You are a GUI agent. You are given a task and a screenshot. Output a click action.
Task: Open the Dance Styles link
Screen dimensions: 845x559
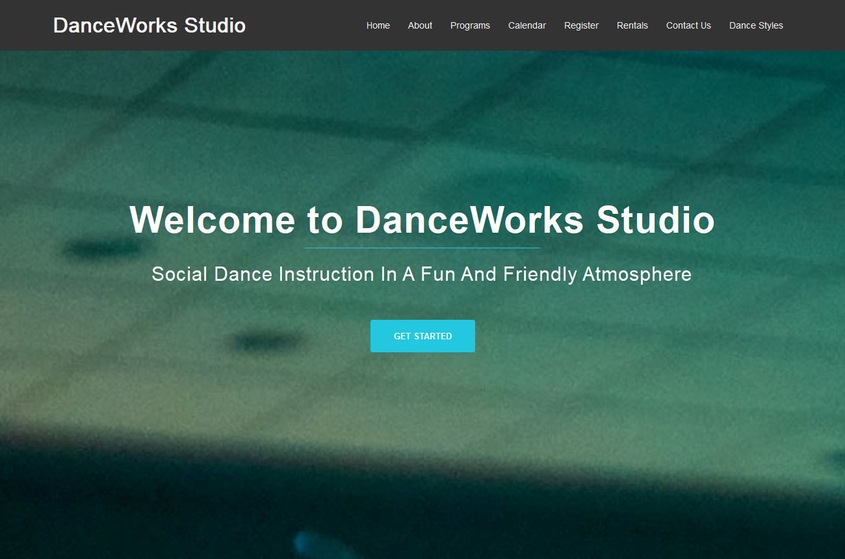(x=756, y=25)
